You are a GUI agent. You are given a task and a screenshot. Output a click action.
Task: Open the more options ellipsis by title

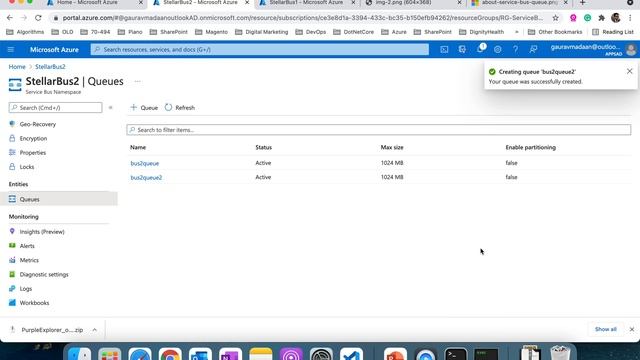pyautogui.click(x=138, y=81)
